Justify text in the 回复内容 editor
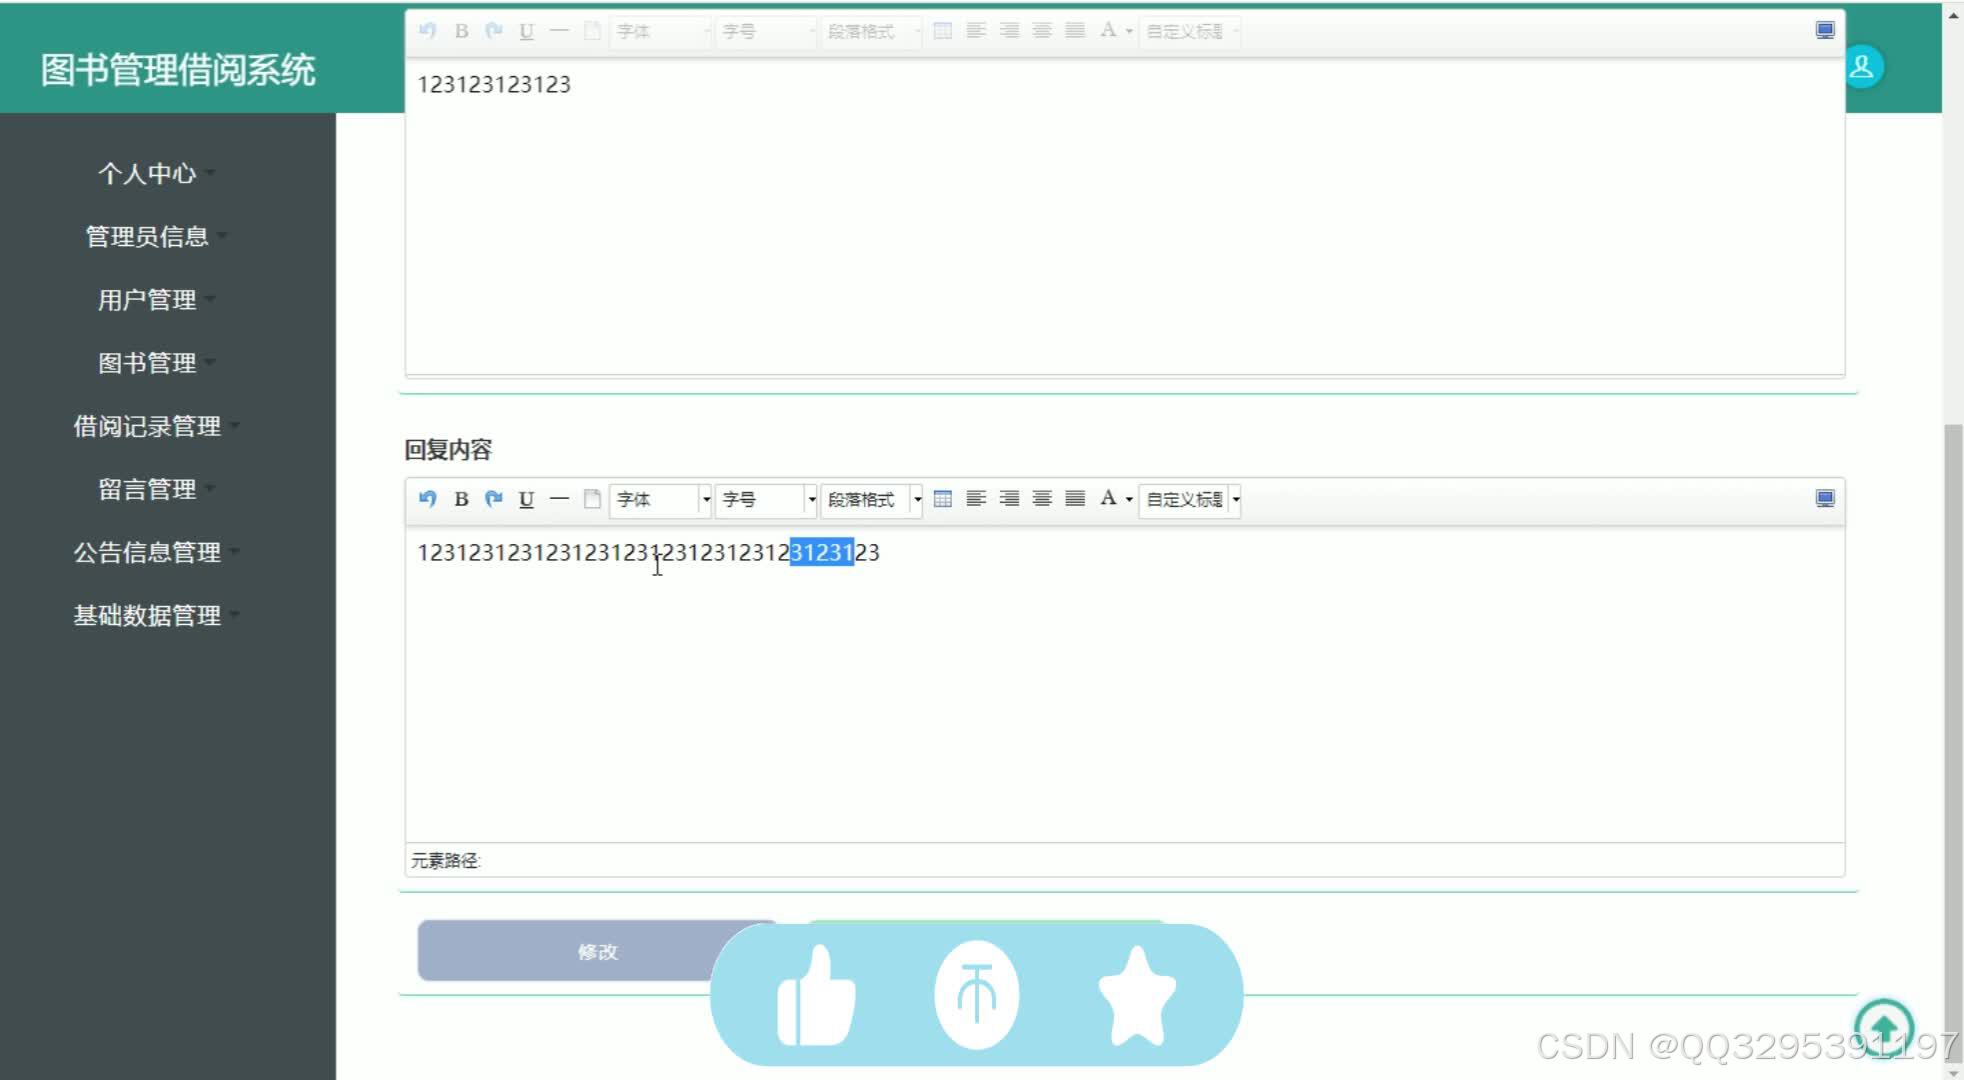The width and height of the screenshot is (1964, 1080). point(1075,498)
